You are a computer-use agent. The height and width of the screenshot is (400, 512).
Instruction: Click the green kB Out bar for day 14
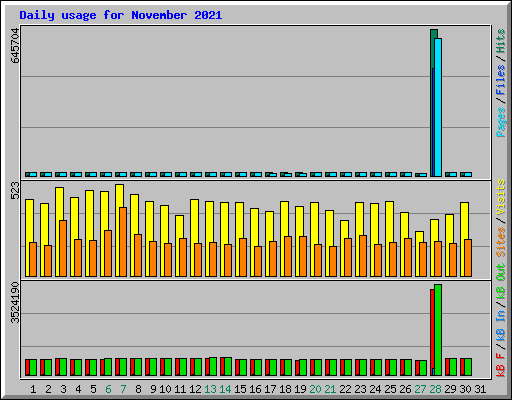[228, 367]
